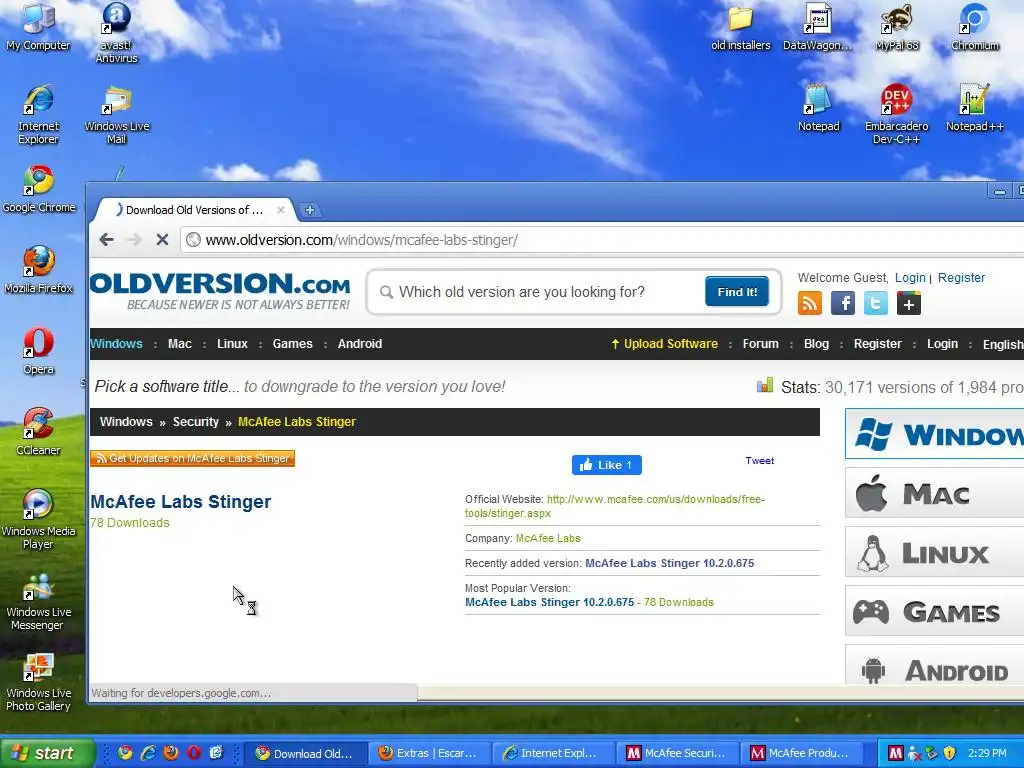Open the Windows start menu
Screen dimensions: 1024x768
coord(46,753)
